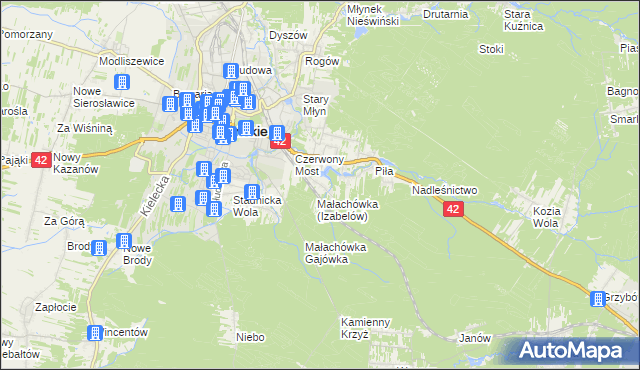Click the building marker on Brody label
This screenshot has height=370, width=640.
click(x=99, y=248)
